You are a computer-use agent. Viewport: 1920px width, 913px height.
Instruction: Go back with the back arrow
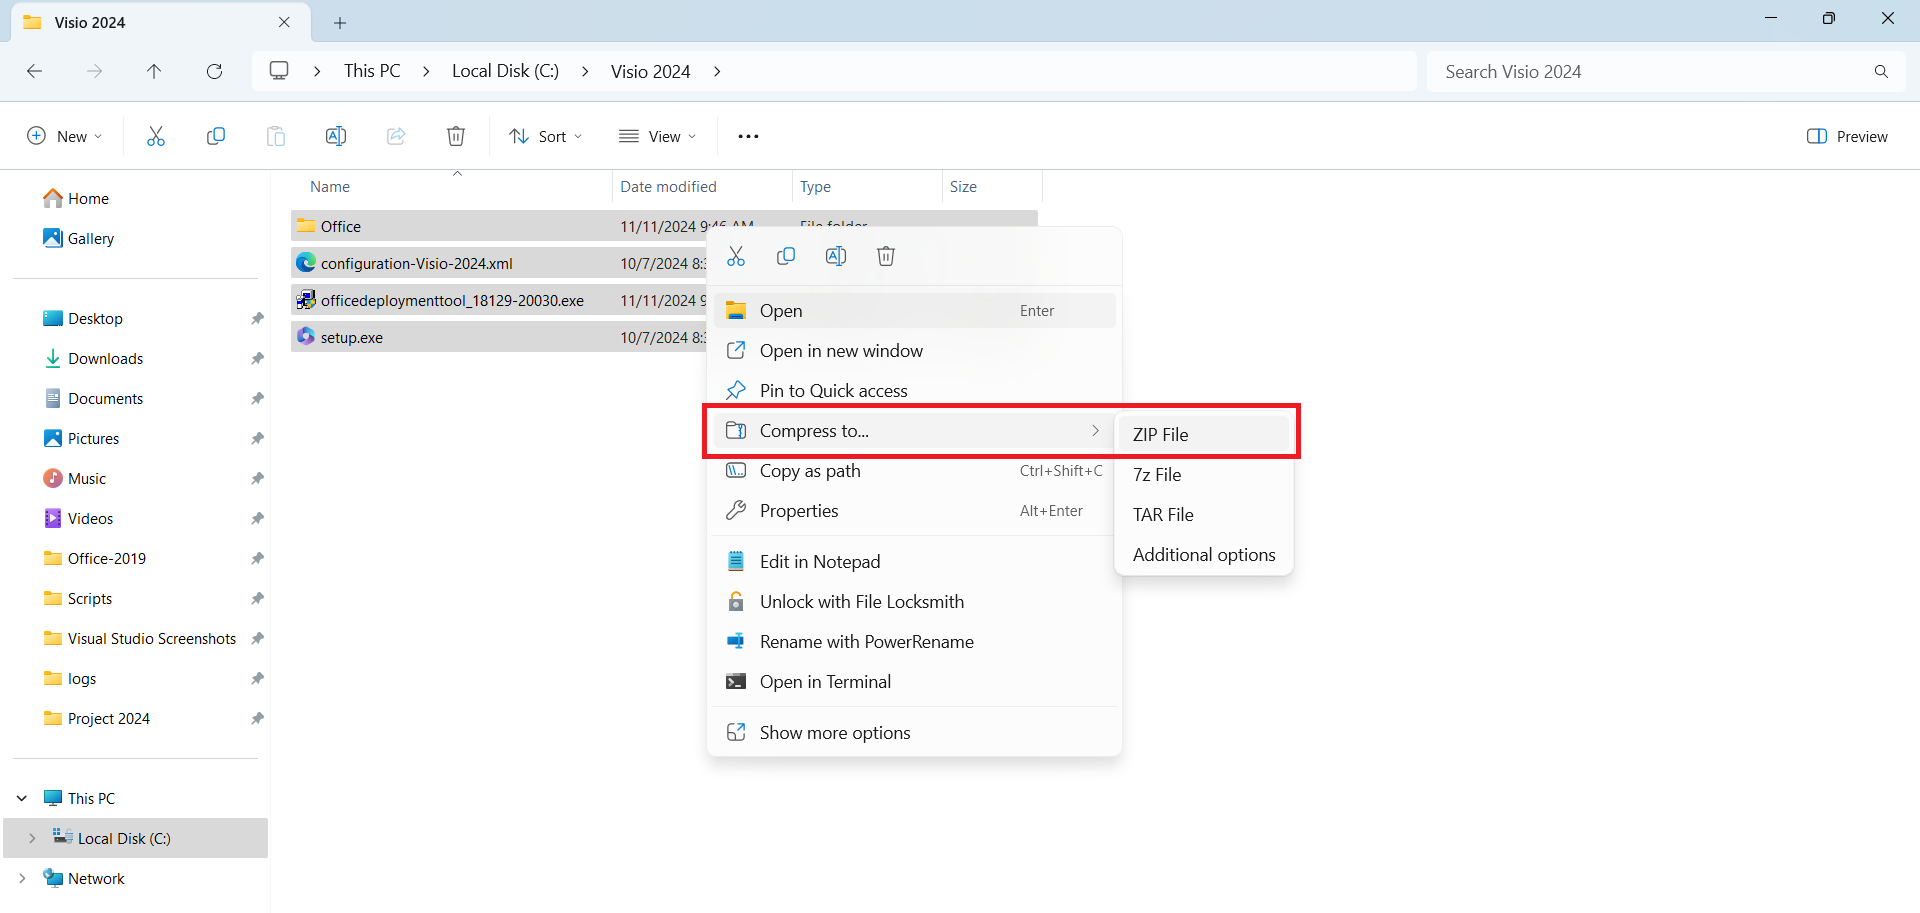(34, 71)
